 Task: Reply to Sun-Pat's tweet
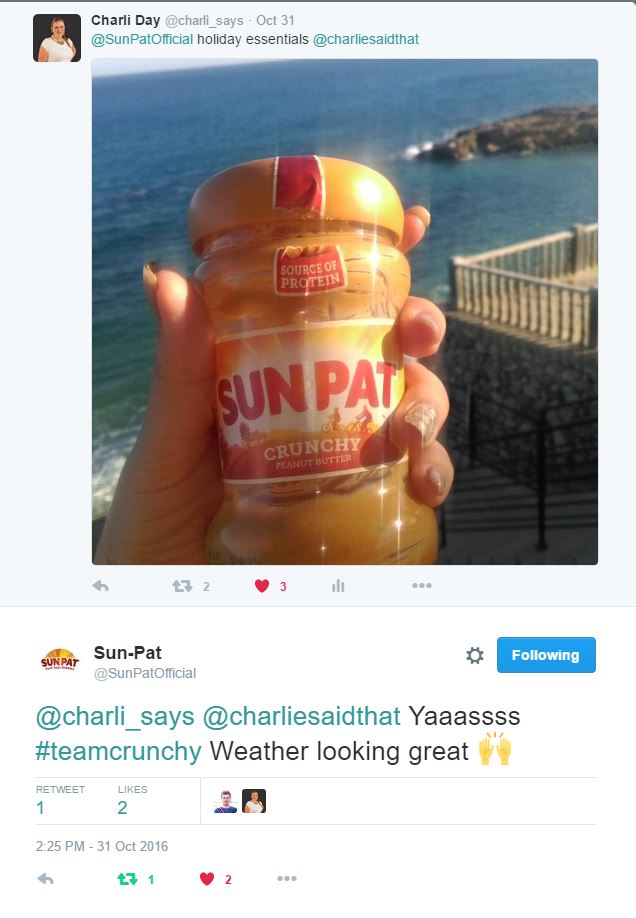click(46, 878)
